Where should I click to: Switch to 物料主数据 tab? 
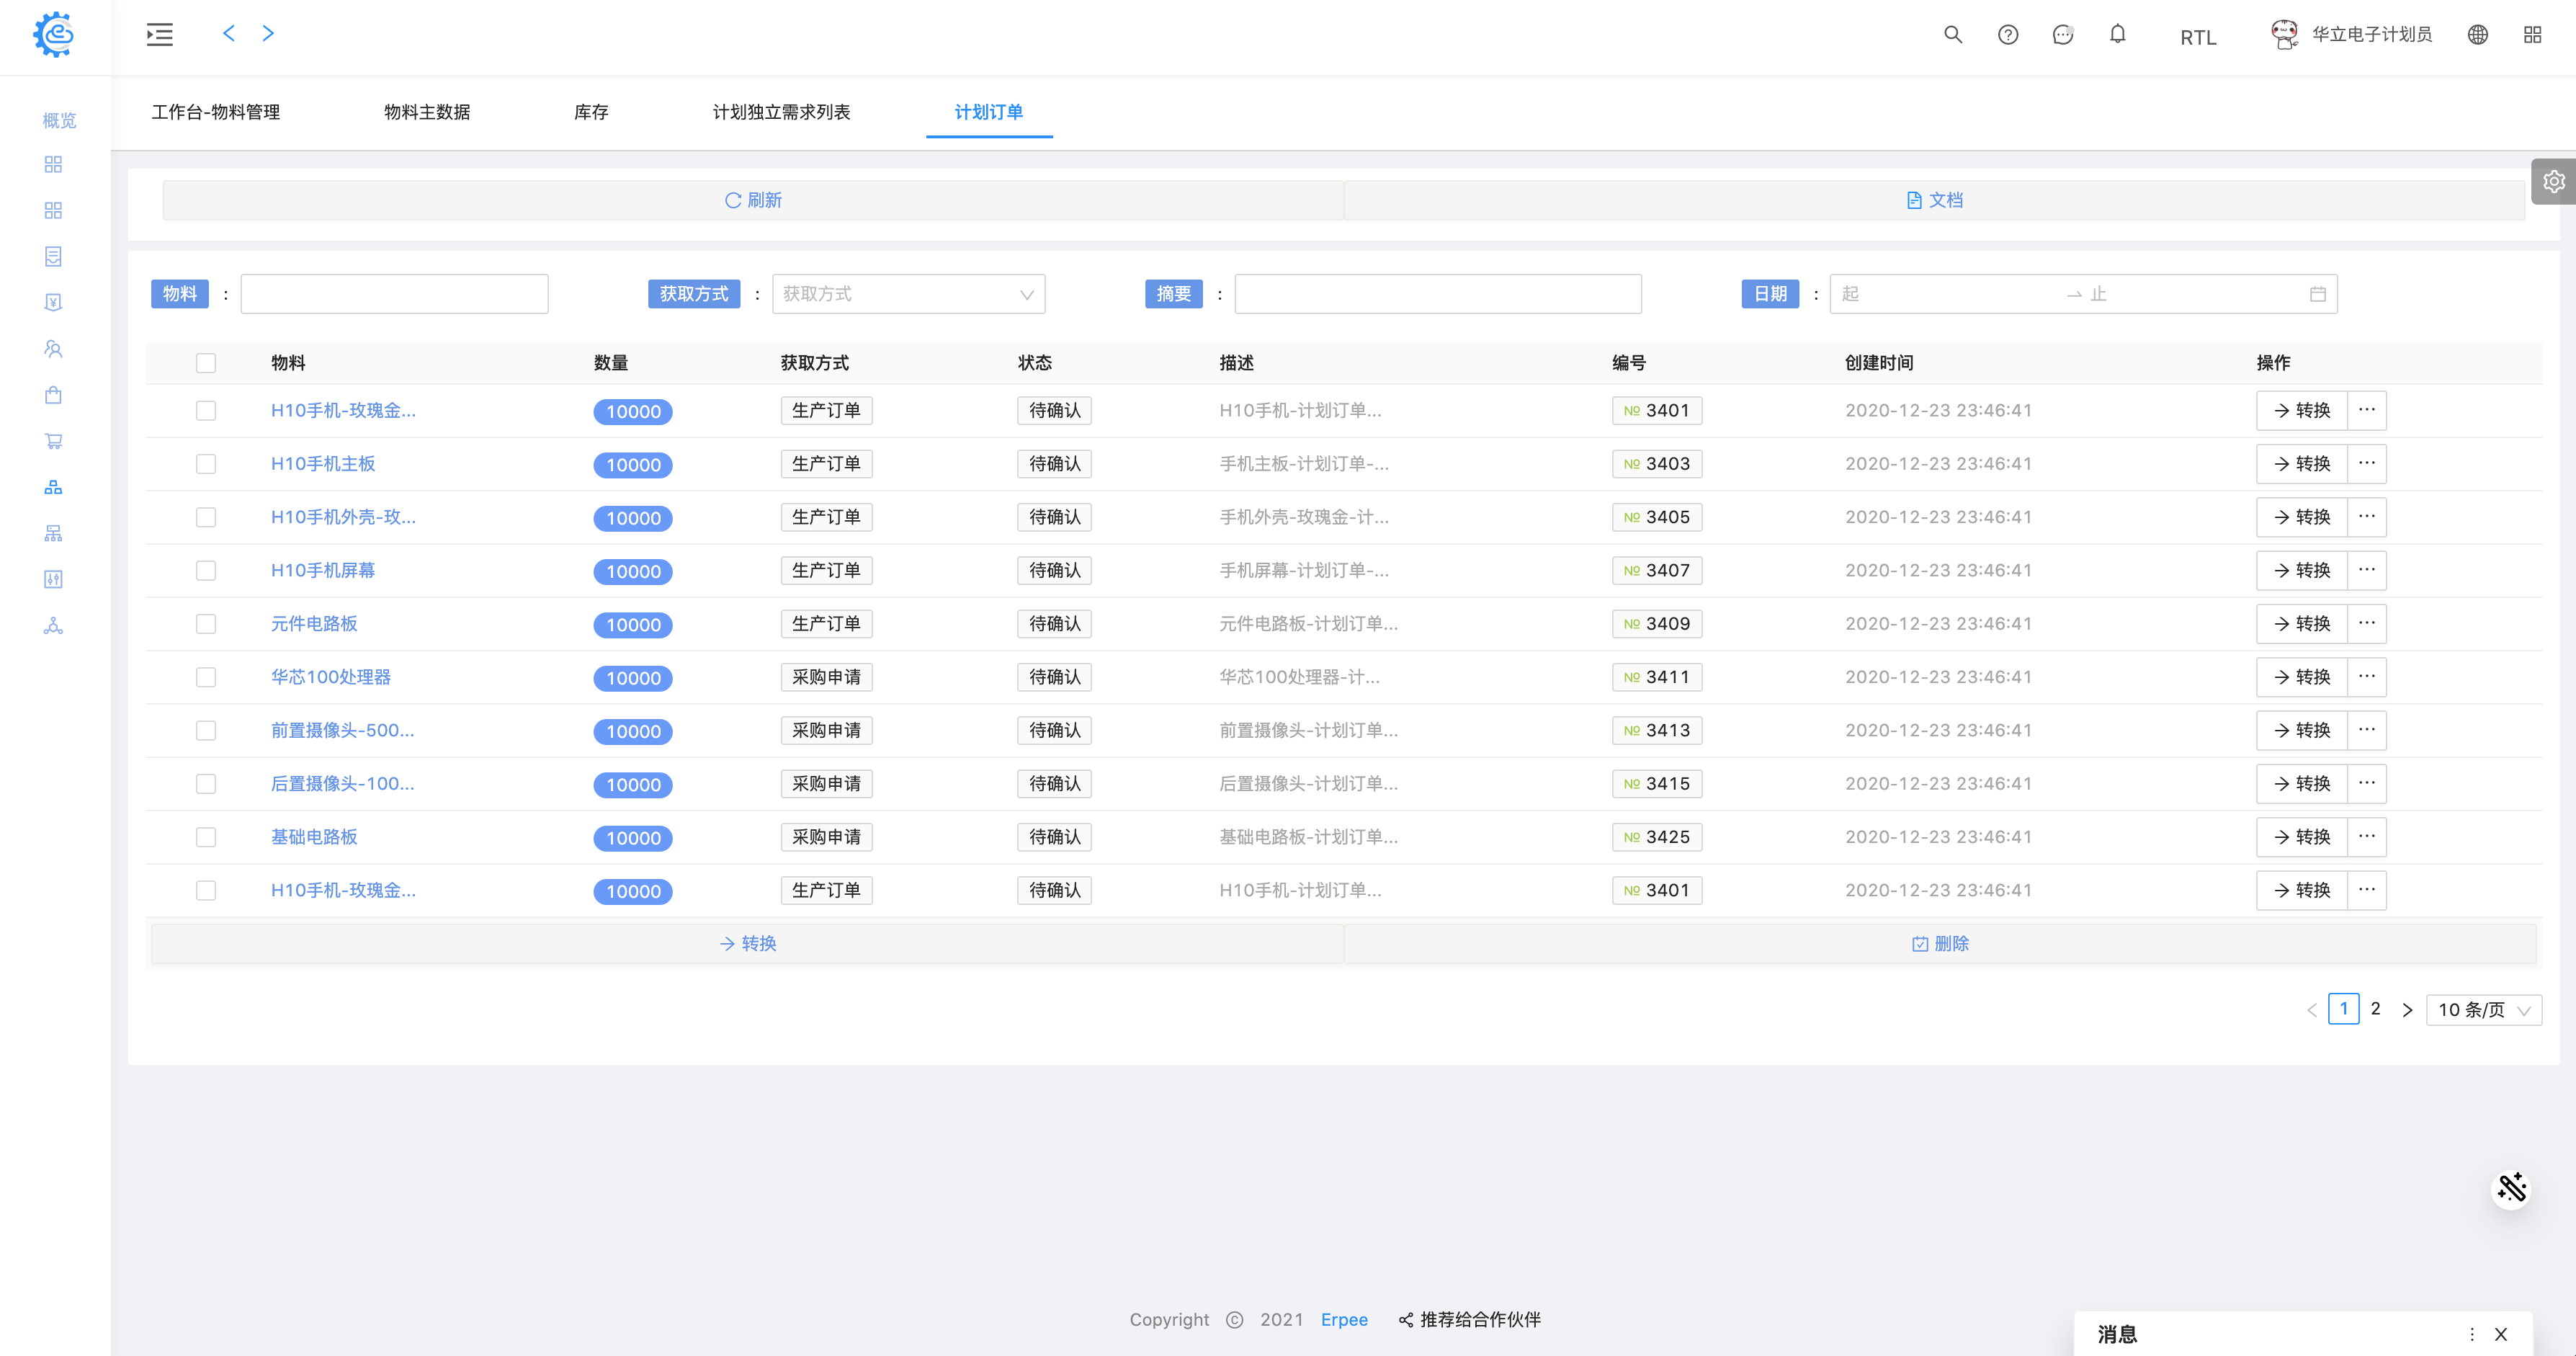[x=427, y=112]
